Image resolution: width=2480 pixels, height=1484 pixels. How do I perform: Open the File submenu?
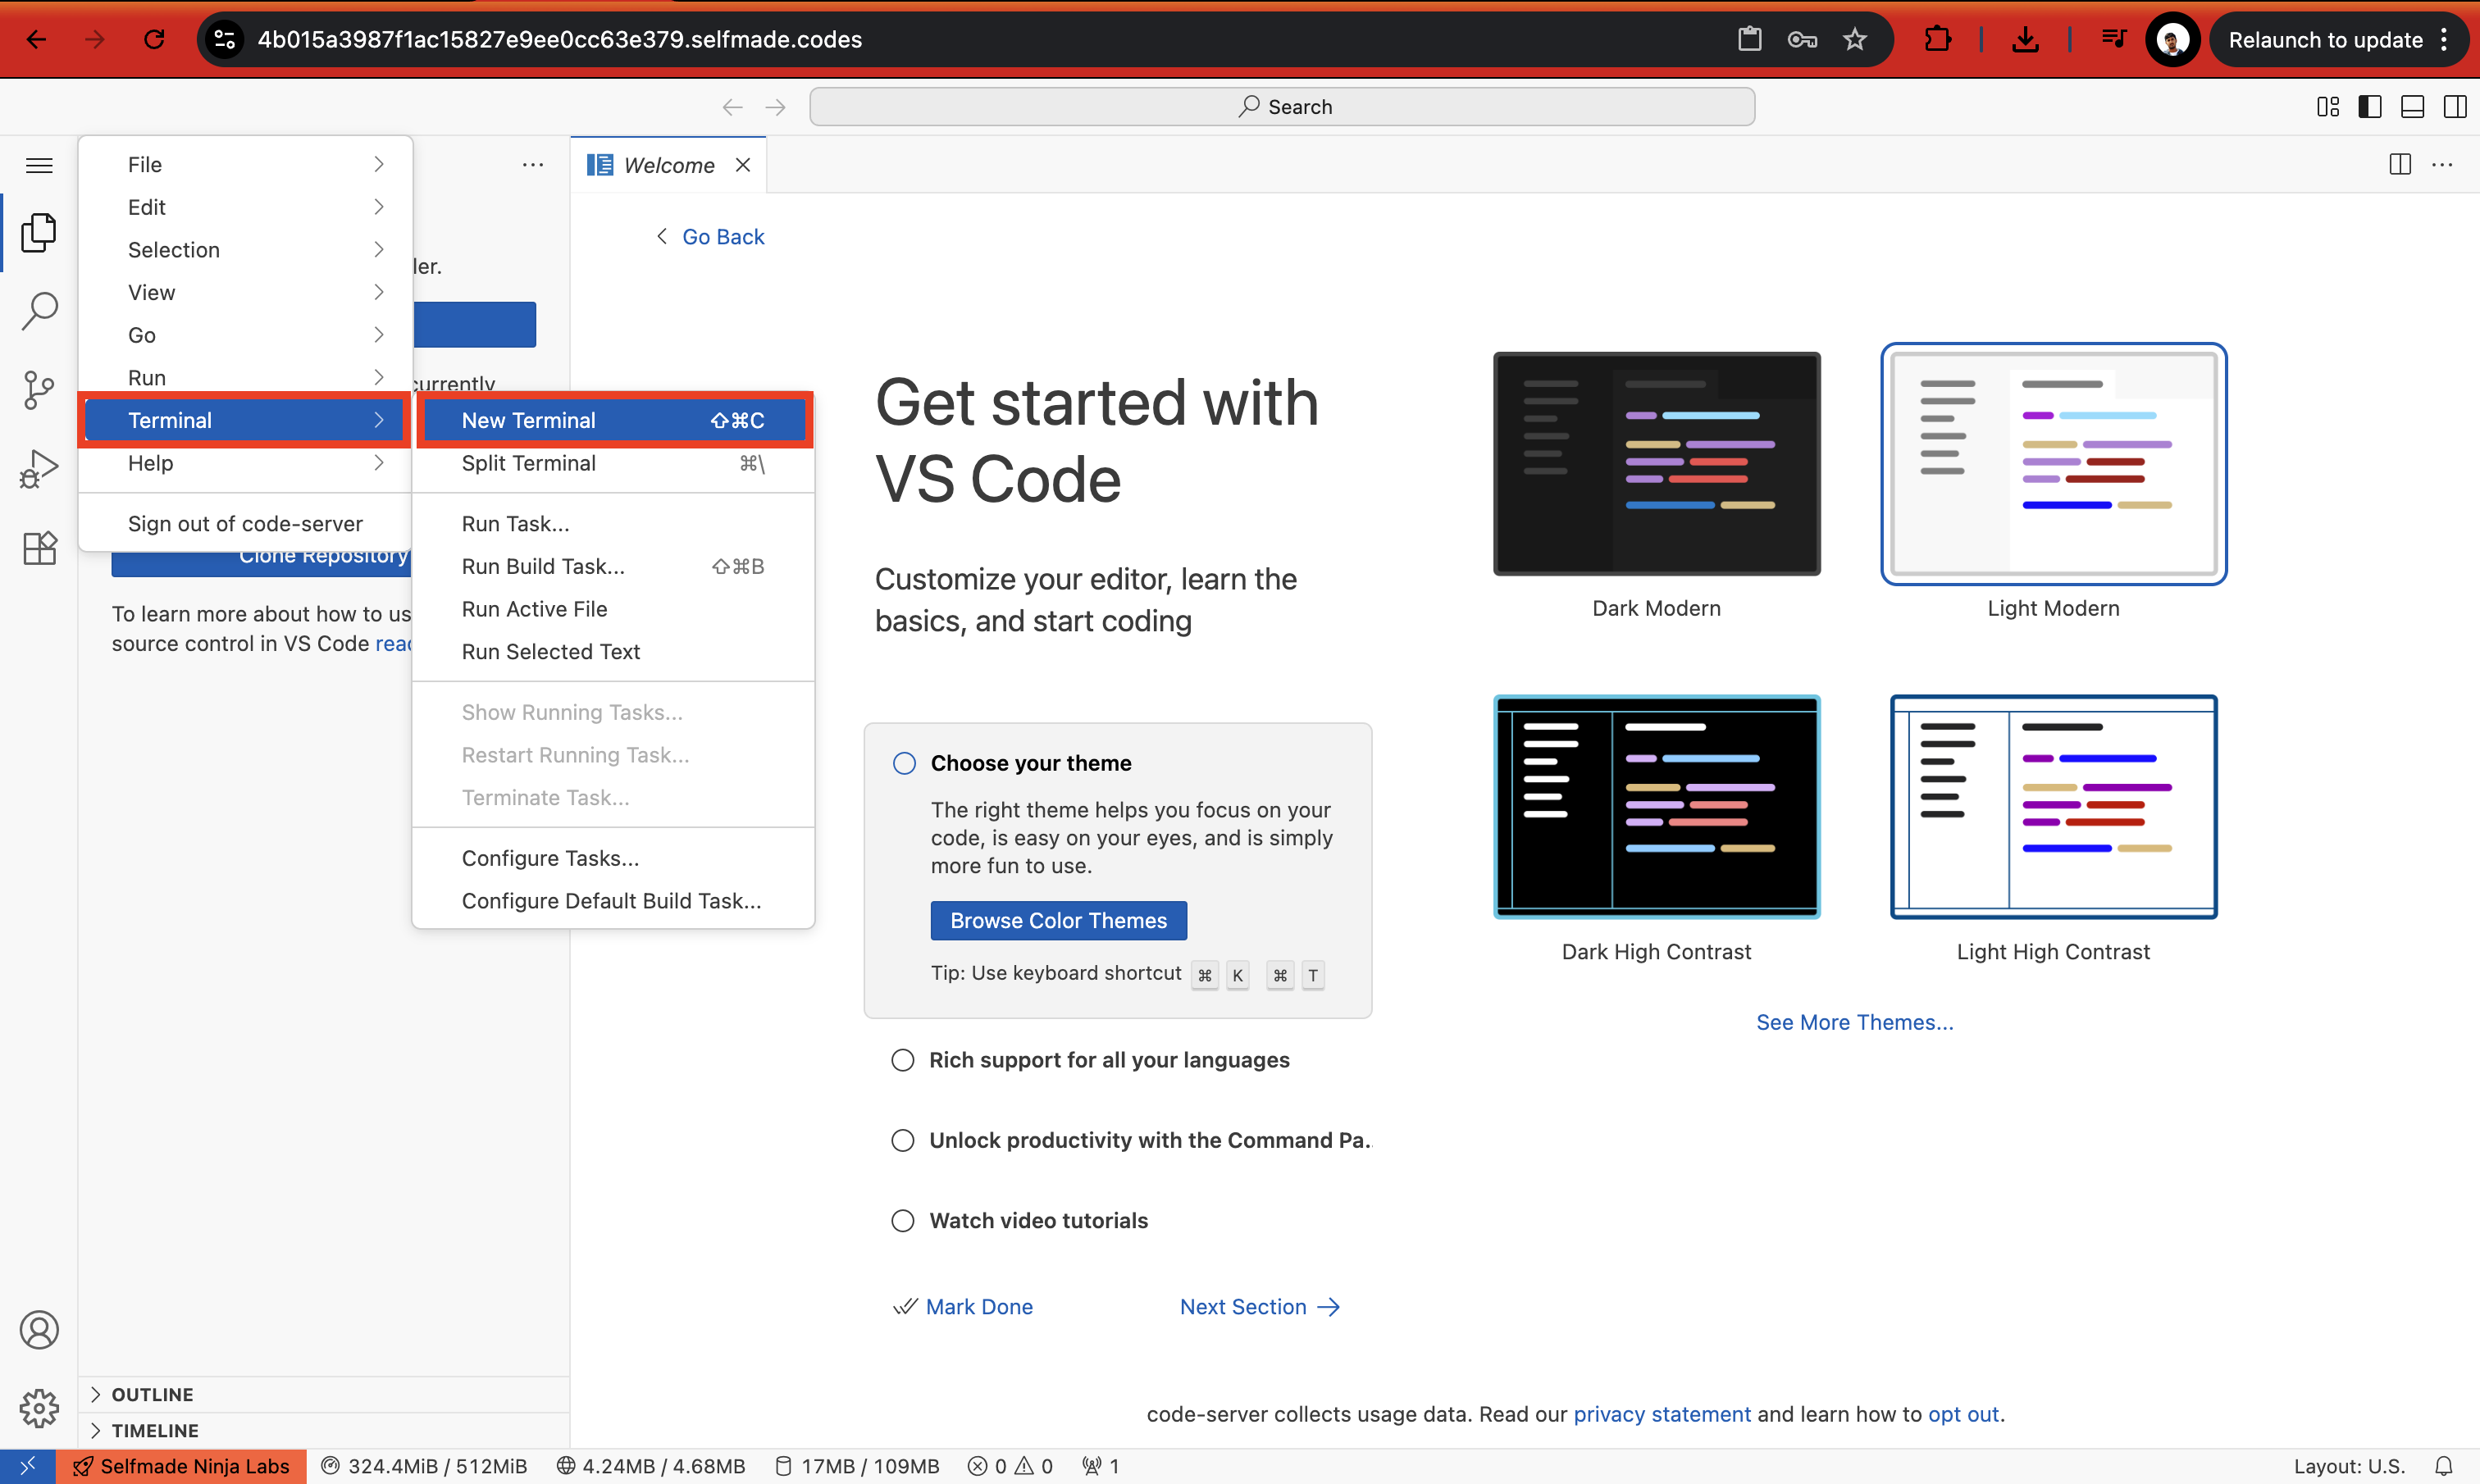(245, 164)
